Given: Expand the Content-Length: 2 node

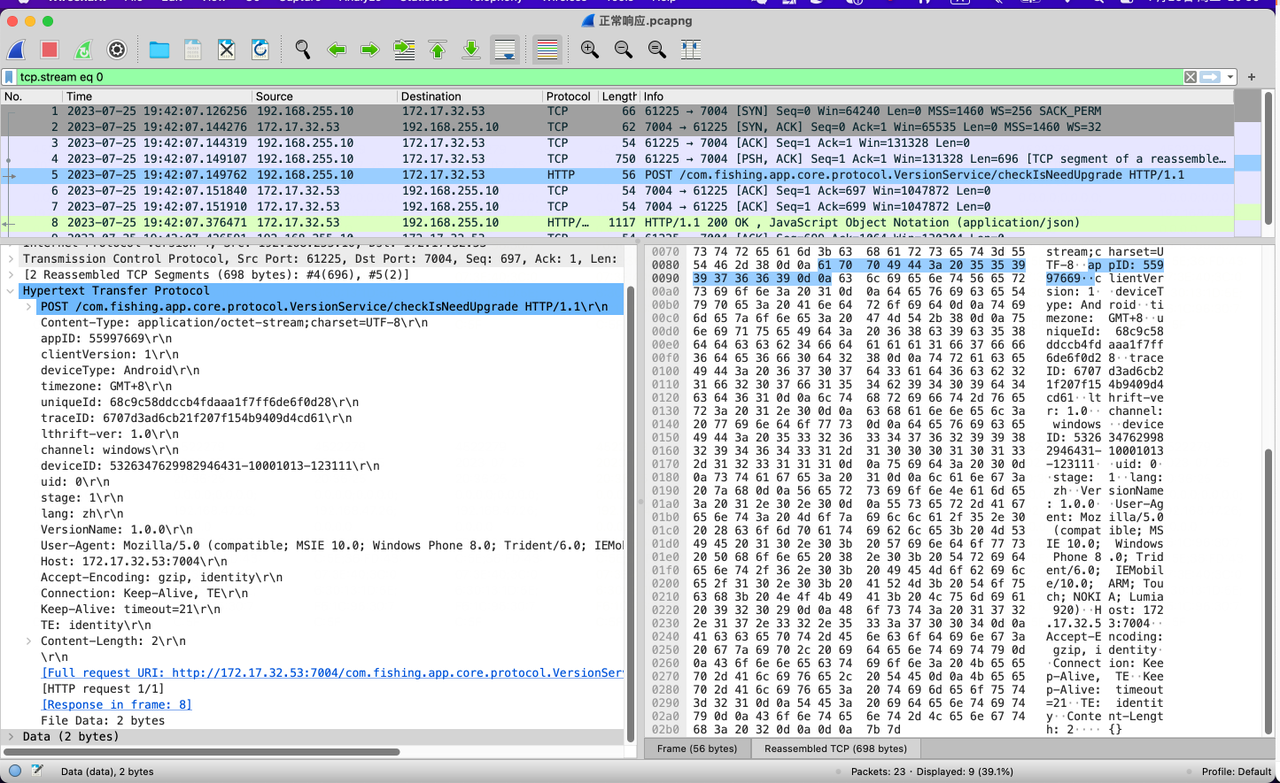Looking at the screenshot, I should click(29, 642).
